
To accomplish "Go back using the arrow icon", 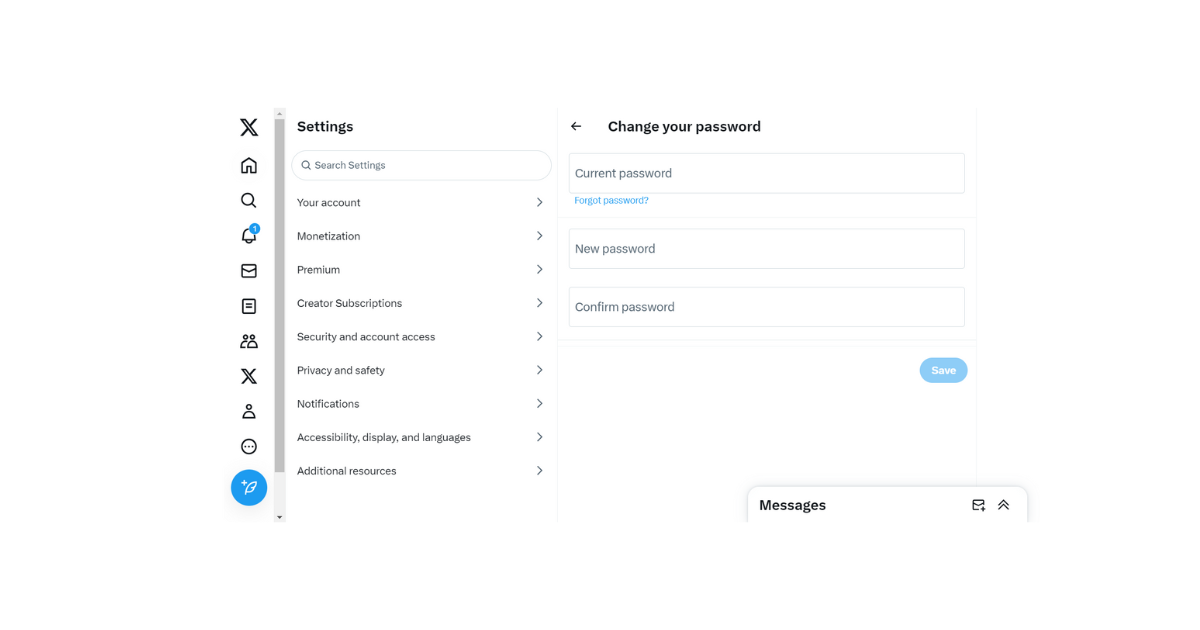I will pyautogui.click(x=576, y=127).
